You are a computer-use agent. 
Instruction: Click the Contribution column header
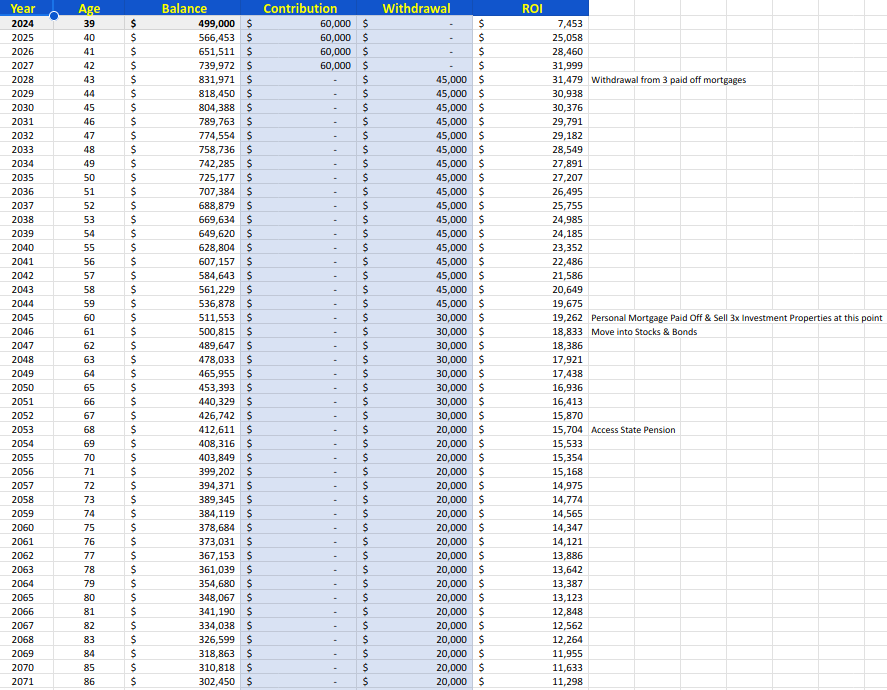(x=298, y=8)
